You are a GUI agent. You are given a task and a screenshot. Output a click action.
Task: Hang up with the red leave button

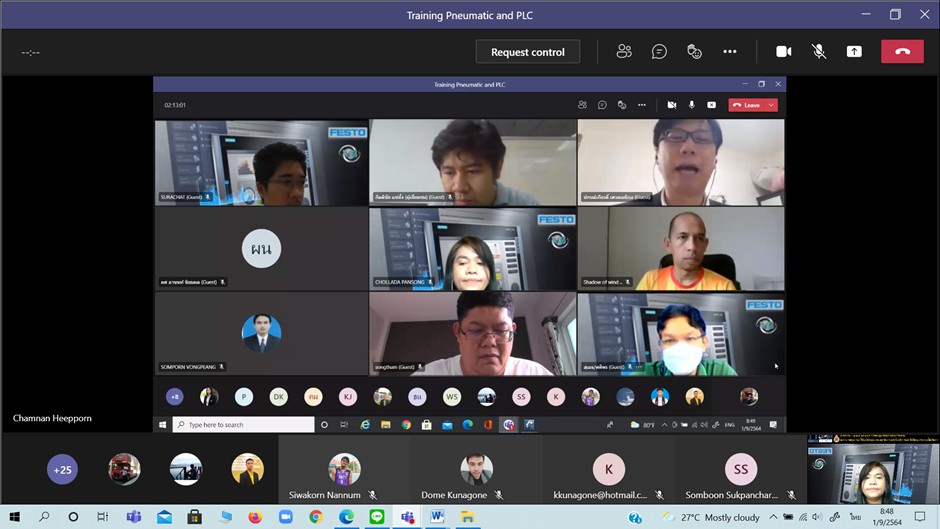902,52
